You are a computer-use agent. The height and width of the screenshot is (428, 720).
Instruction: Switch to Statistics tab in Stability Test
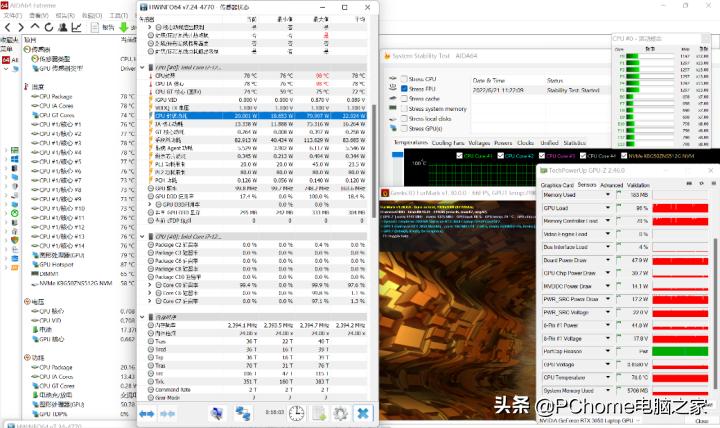point(574,143)
